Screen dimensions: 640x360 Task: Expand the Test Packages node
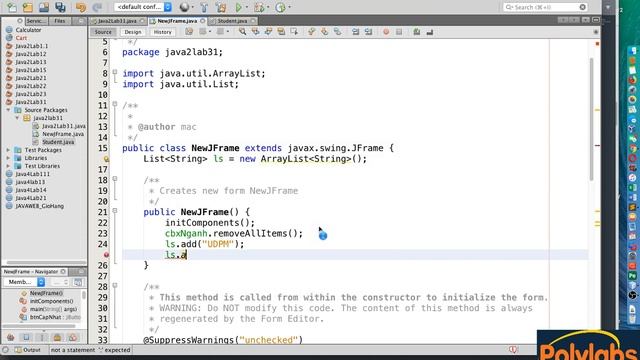pyautogui.click(x=8, y=150)
